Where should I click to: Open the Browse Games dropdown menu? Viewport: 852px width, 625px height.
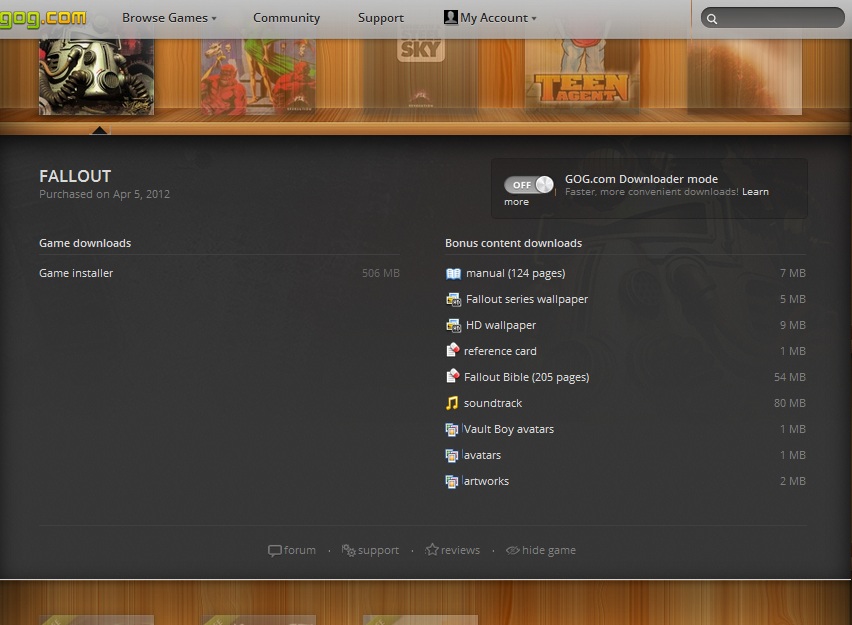[169, 18]
